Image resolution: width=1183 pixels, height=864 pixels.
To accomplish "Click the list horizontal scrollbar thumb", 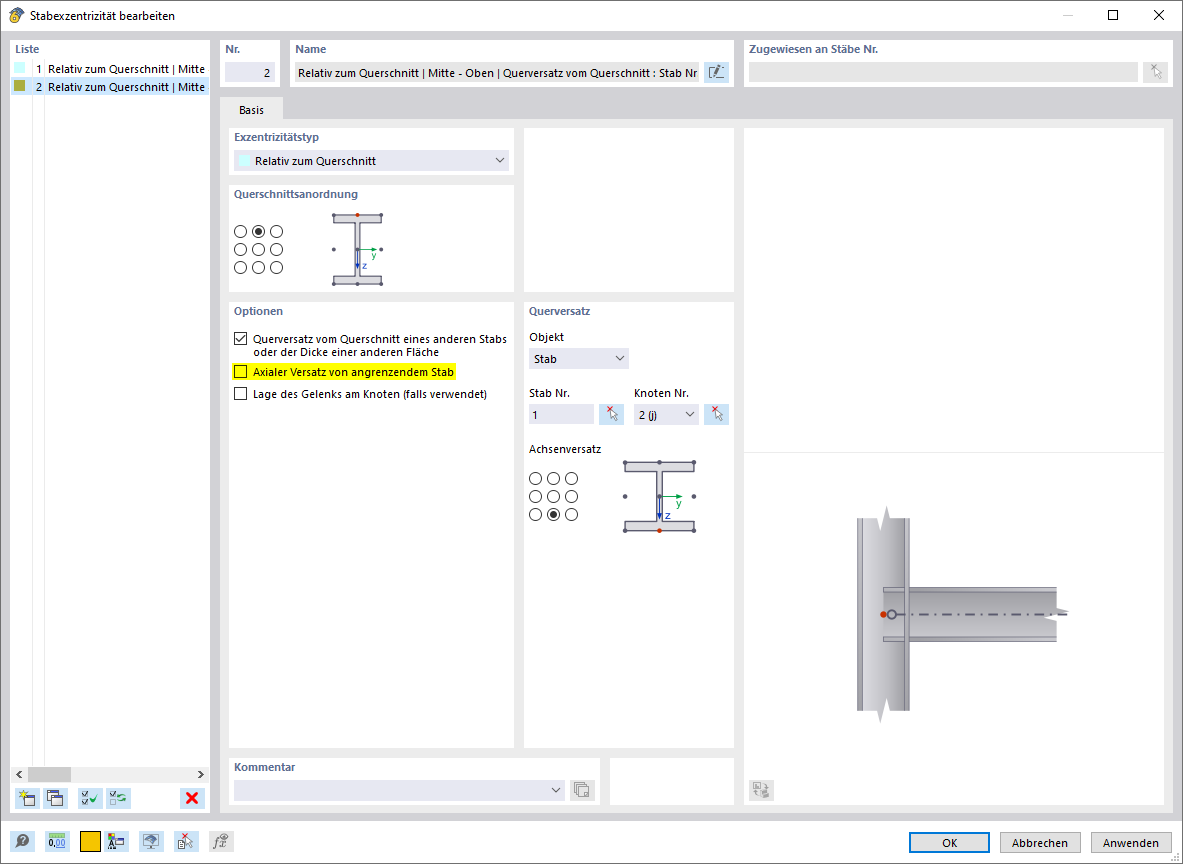I will pyautogui.click(x=49, y=774).
